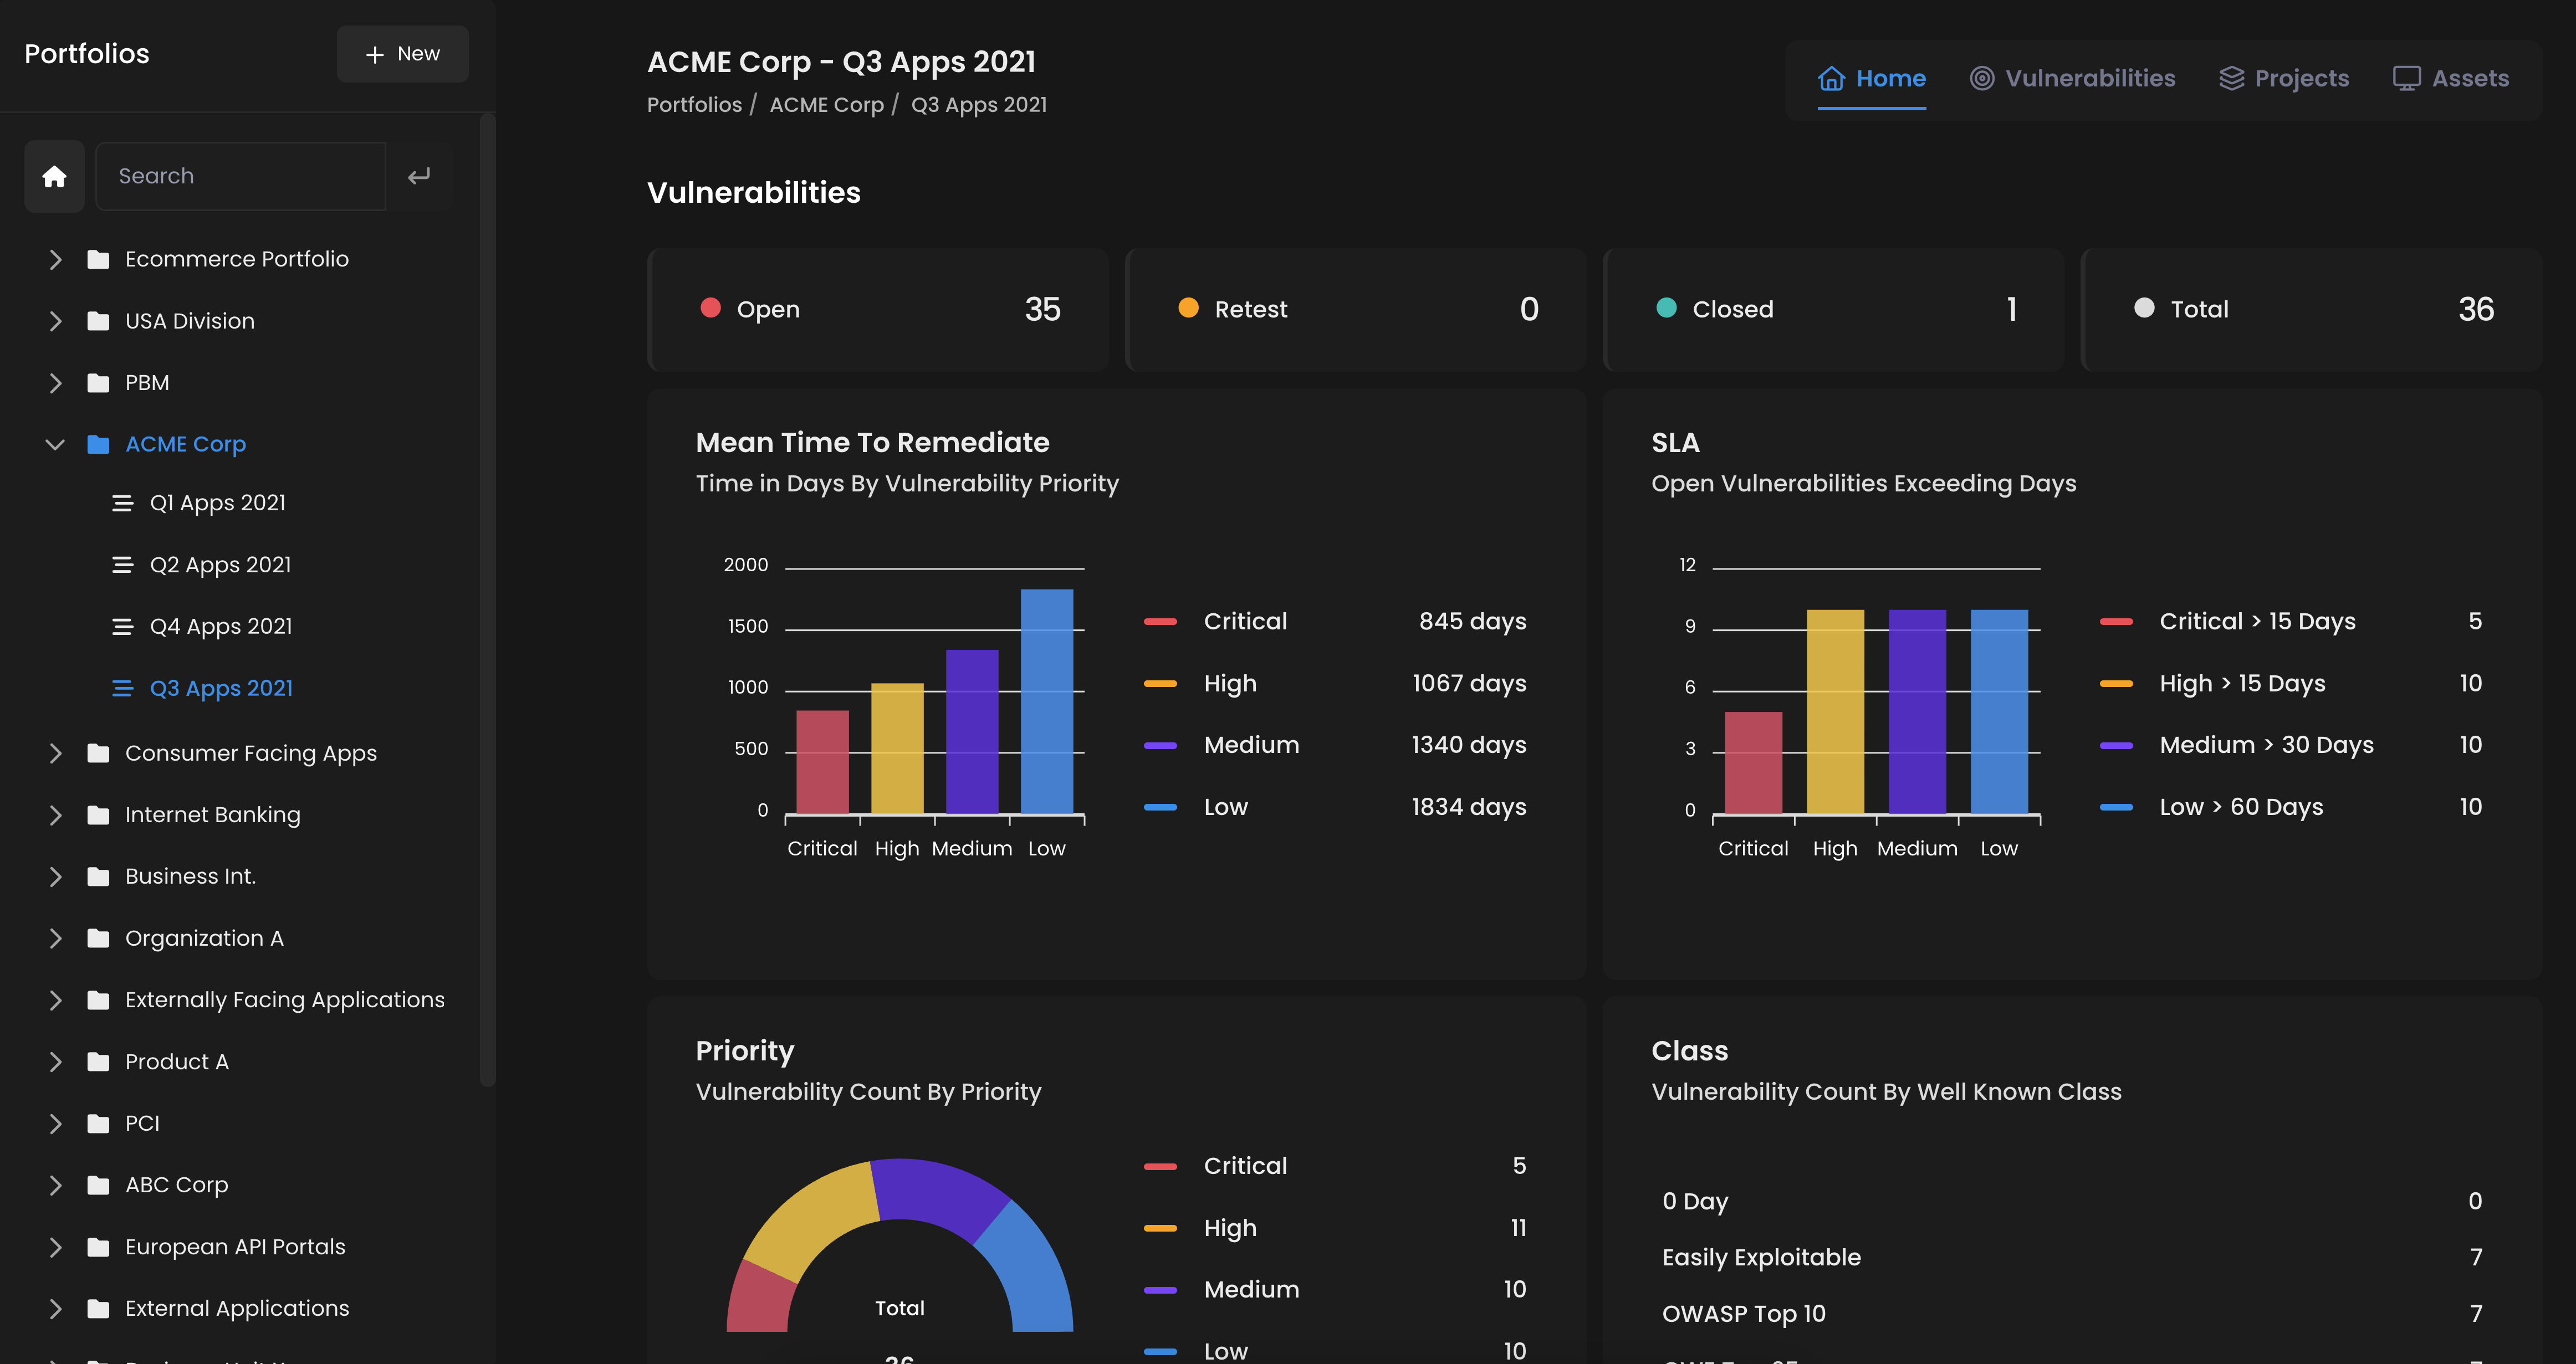The height and width of the screenshot is (1364, 2576).
Task: Expand the Internet Banking folder
Action: pos(55,815)
